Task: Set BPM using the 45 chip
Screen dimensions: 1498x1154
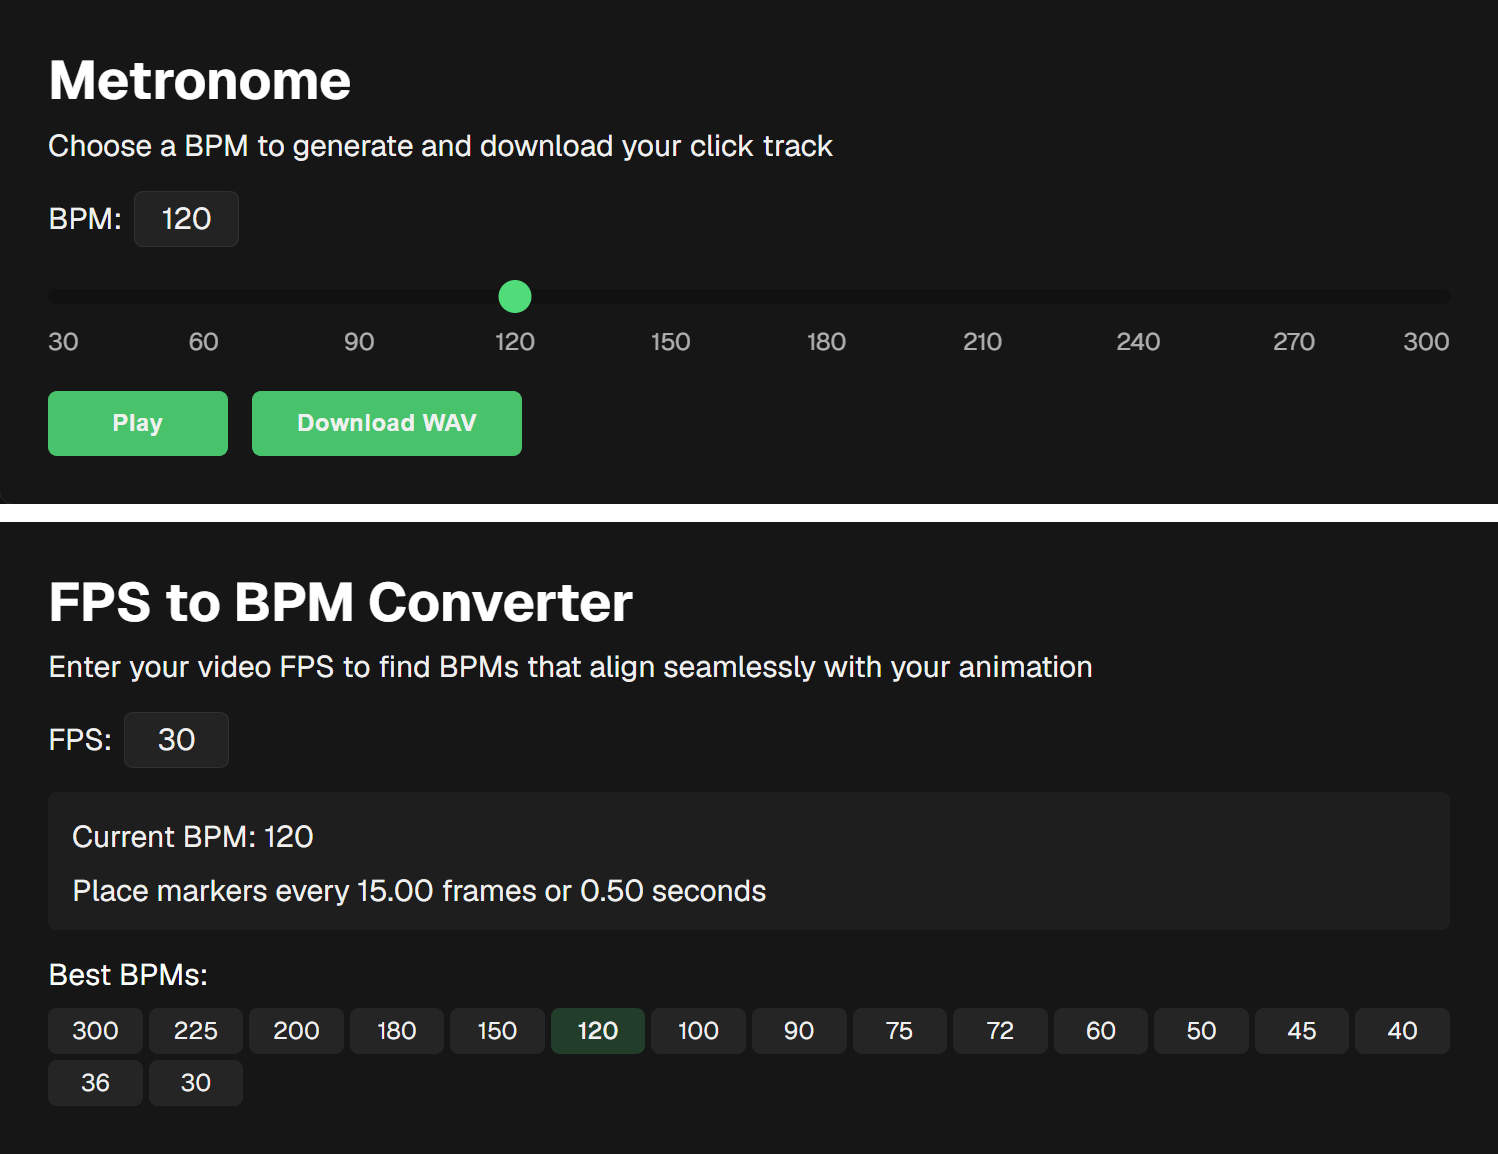Action: [1302, 1031]
